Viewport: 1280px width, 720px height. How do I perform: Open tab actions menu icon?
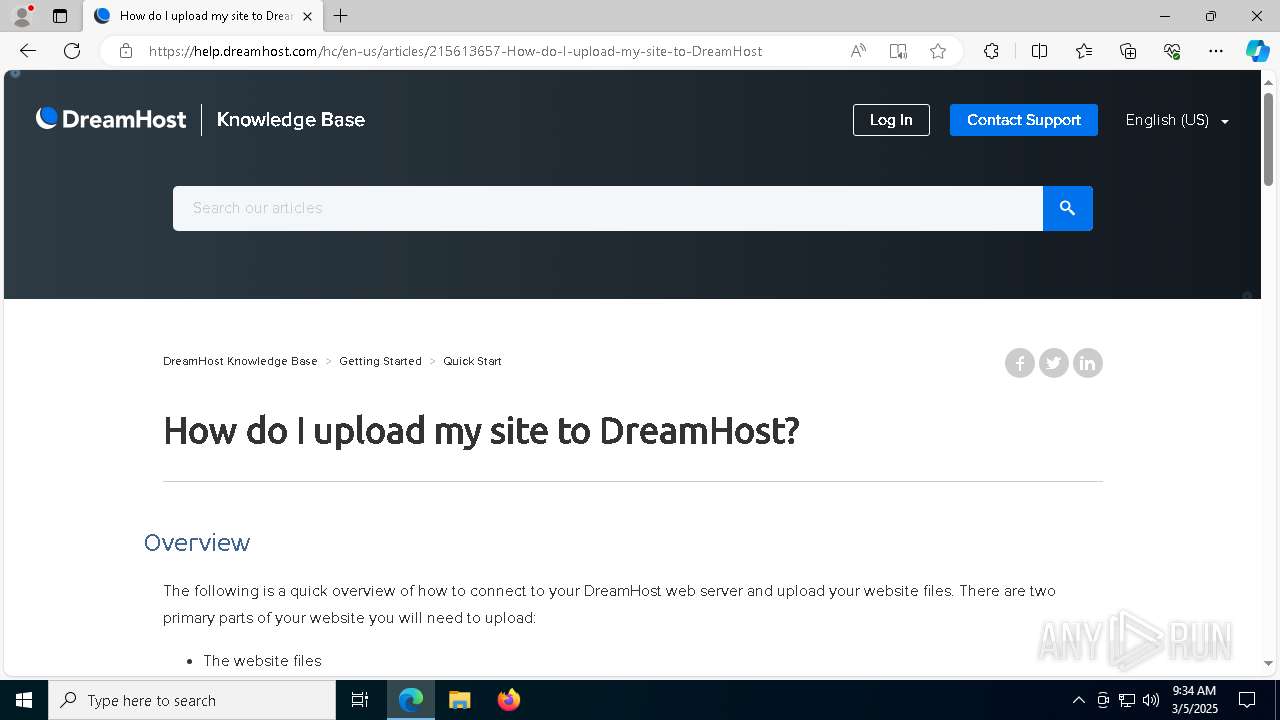[60, 16]
